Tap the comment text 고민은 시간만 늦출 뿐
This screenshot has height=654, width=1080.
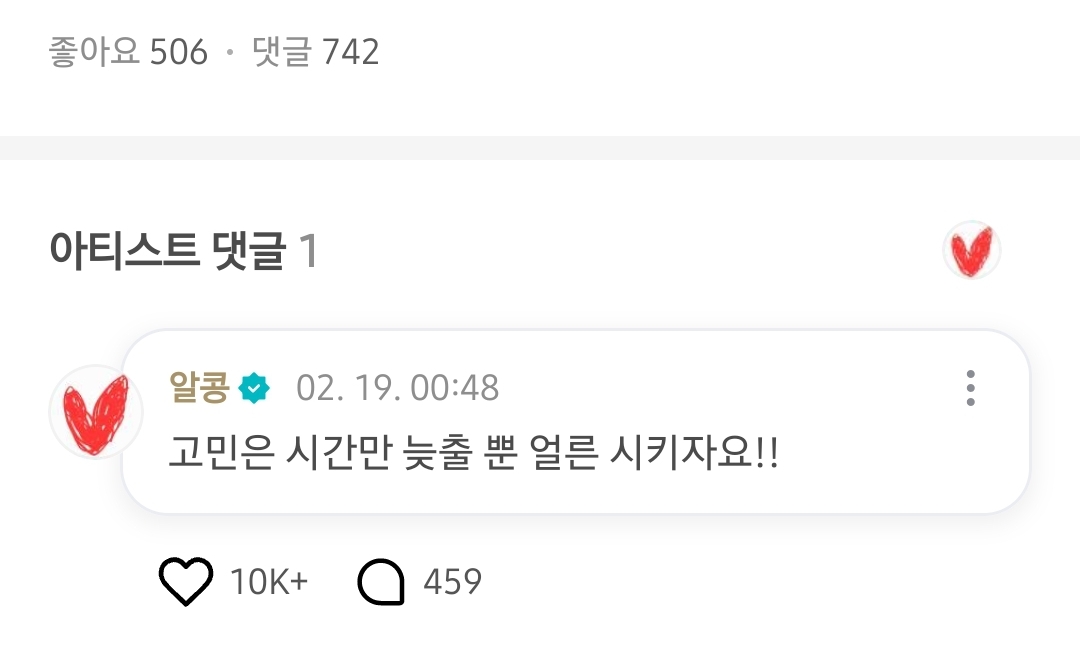pyautogui.click(x=343, y=454)
